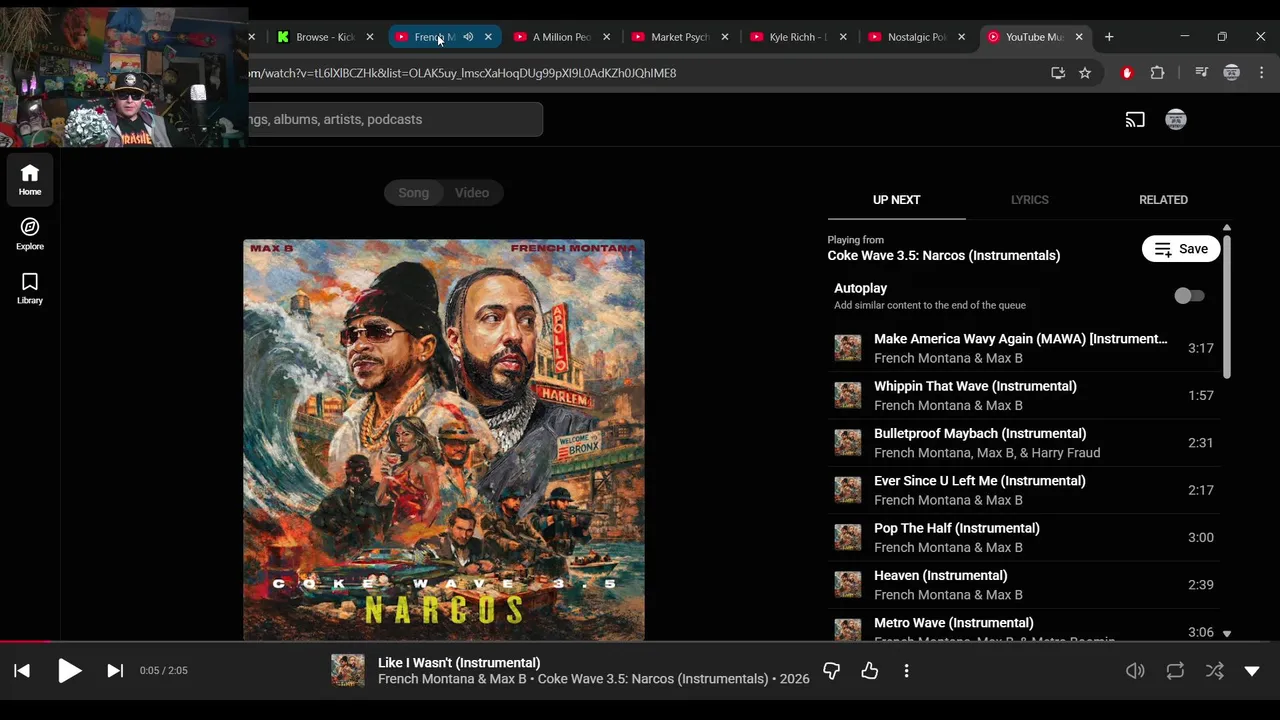Play Whippin That Wave (Instrumental)

tap(1023, 395)
